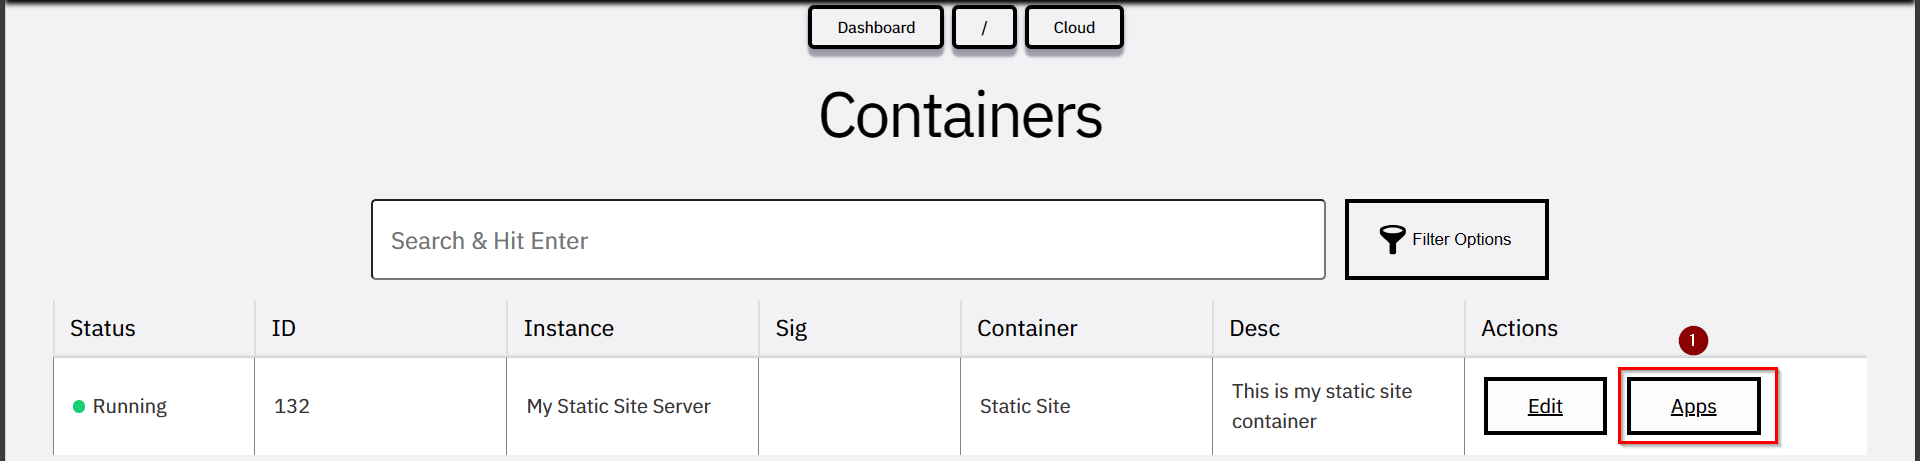1920x461 pixels.
Task: Open the Filter Options button
Action: click(x=1446, y=239)
